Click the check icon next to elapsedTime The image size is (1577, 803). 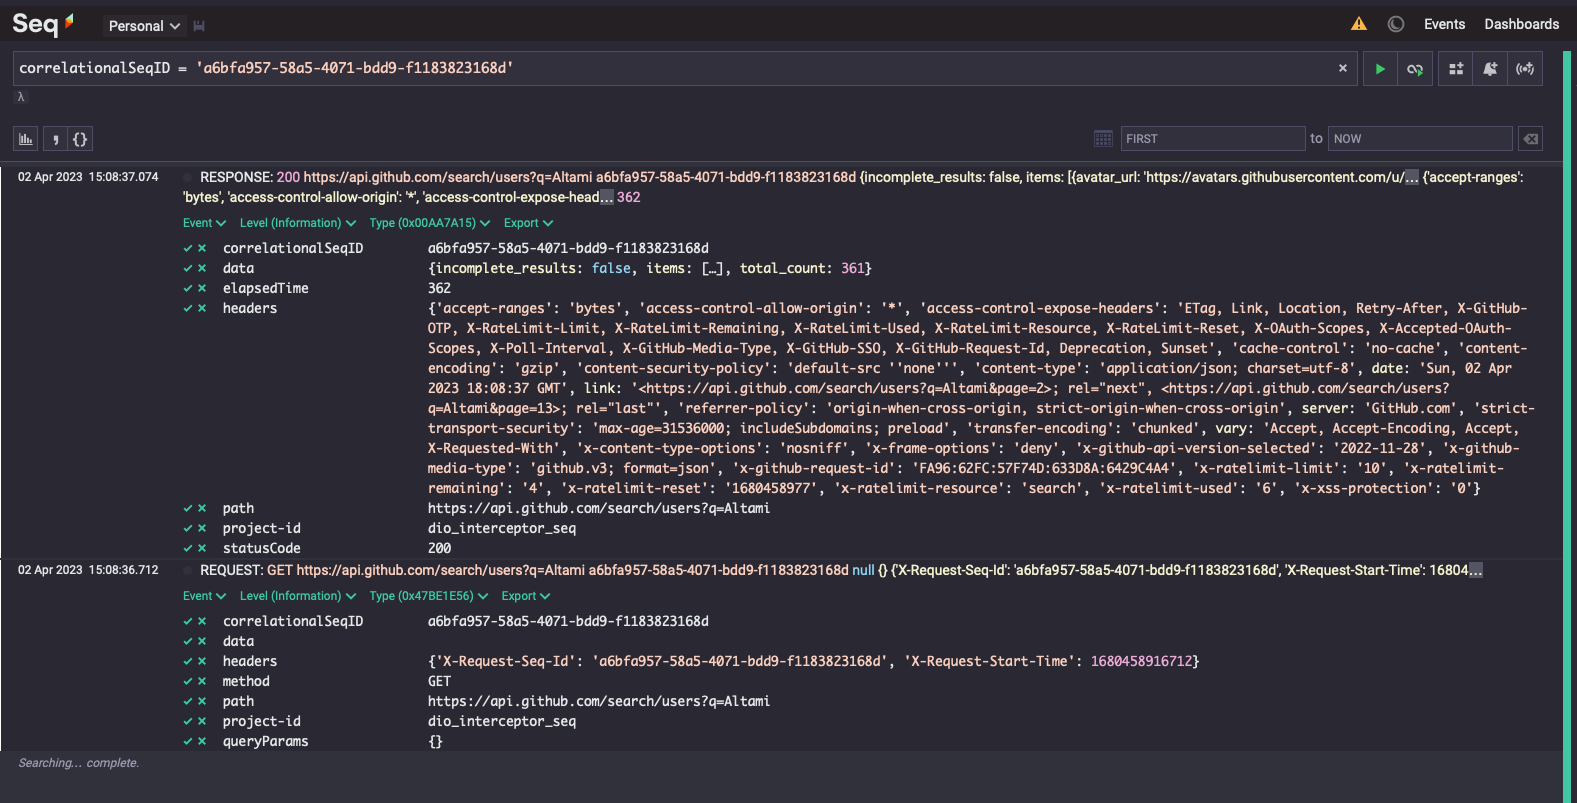(x=188, y=288)
